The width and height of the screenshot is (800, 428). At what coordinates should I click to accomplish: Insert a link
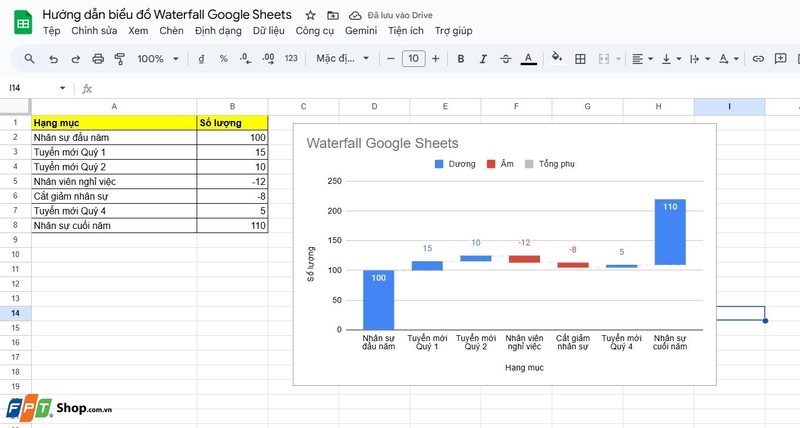[x=758, y=59]
